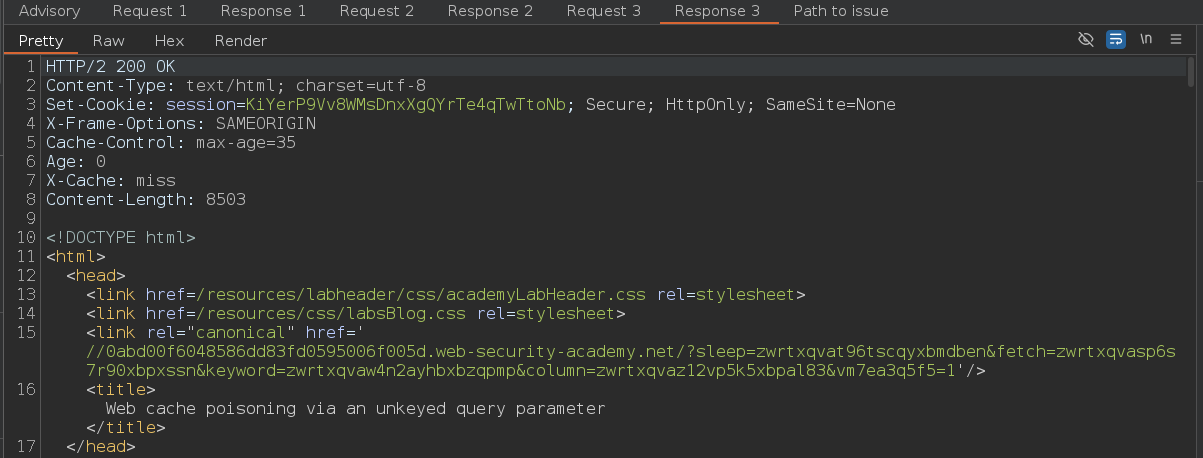Switch to Pretty view
Image resolution: width=1203 pixels, height=458 pixels.
tap(41, 41)
